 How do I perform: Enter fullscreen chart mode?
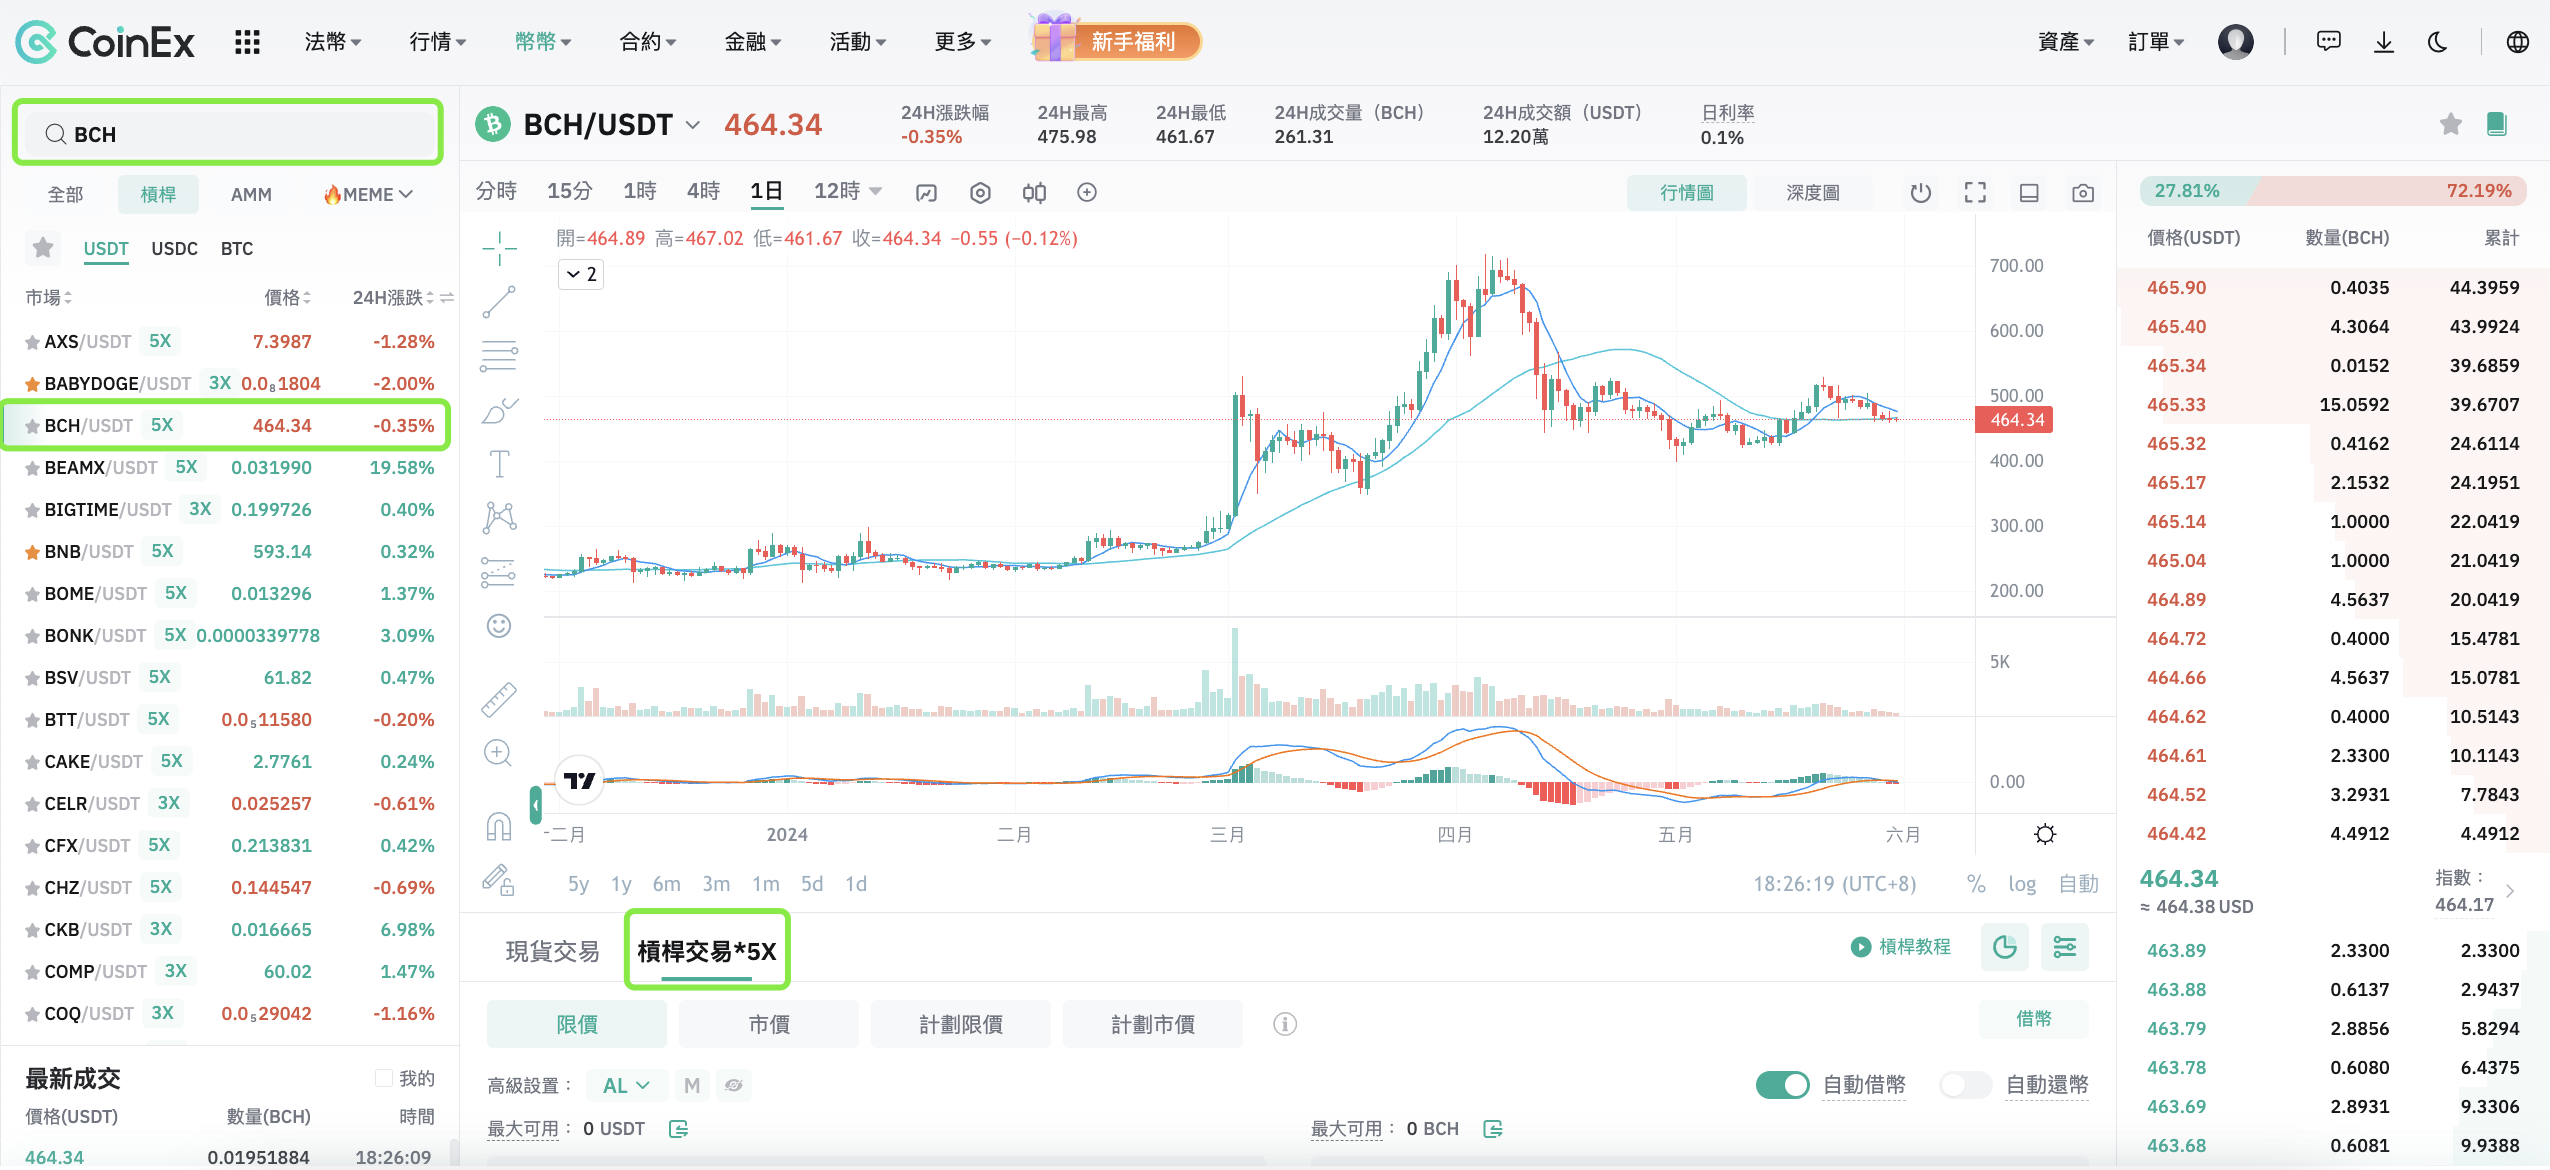[x=1975, y=192]
